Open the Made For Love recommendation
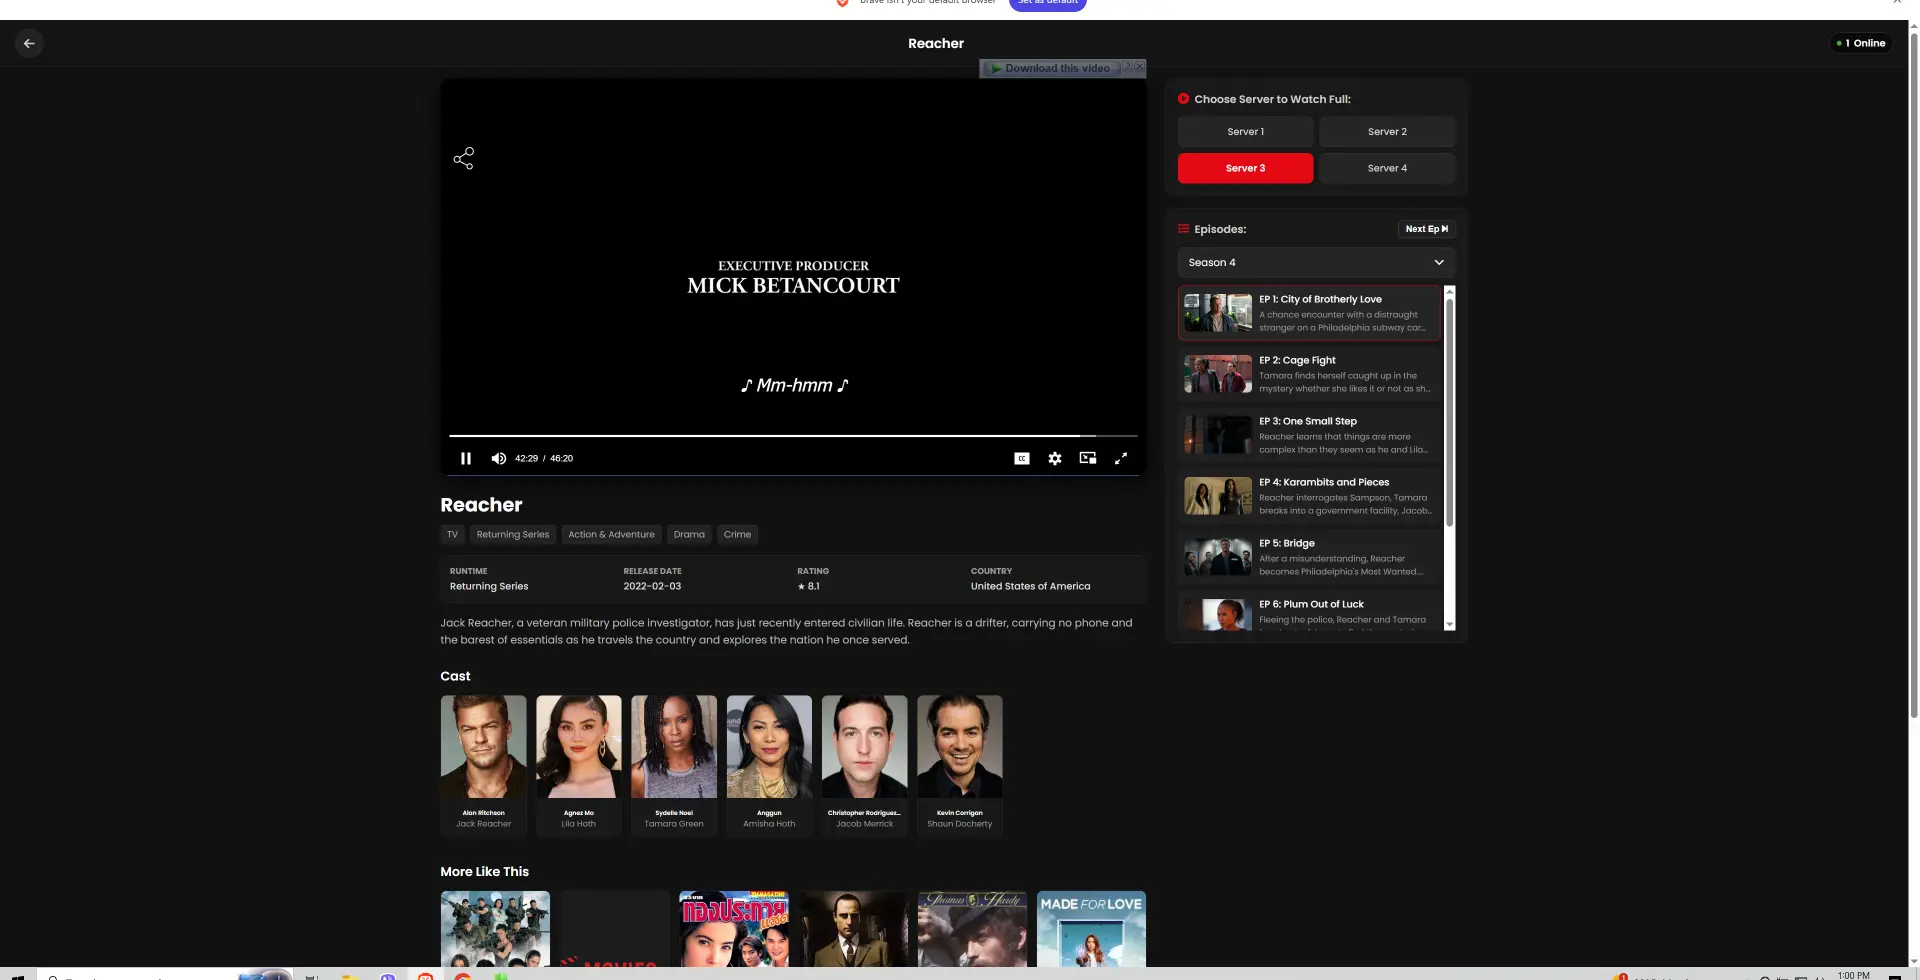 point(1091,929)
